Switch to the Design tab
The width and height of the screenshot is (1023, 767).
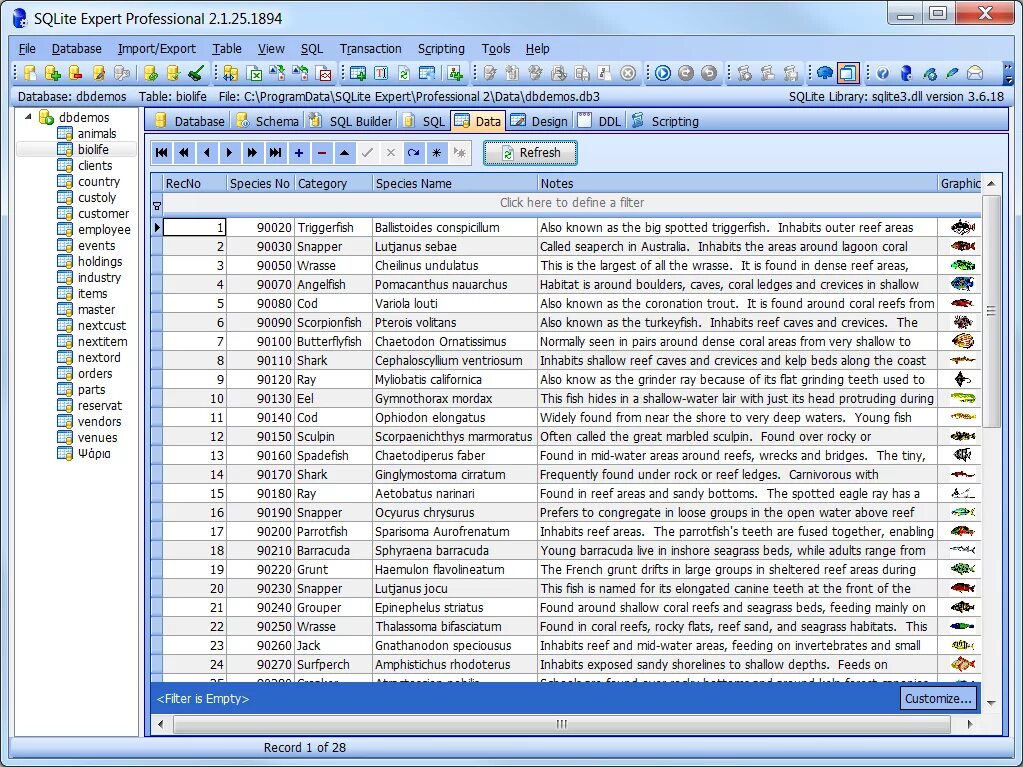click(x=540, y=121)
